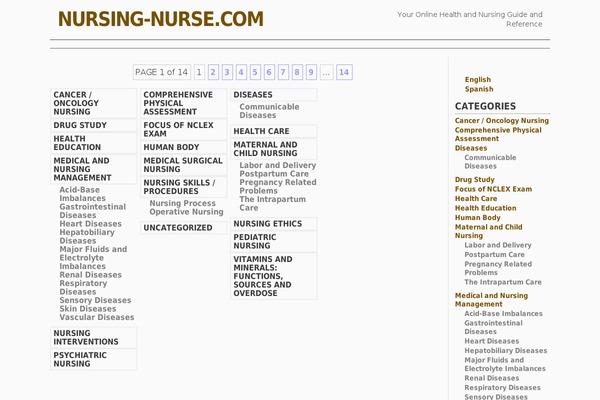Open sidebar Comprehensive Physical Assessment category
The width and height of the screenshot is (600, 400).
(498, 134)
